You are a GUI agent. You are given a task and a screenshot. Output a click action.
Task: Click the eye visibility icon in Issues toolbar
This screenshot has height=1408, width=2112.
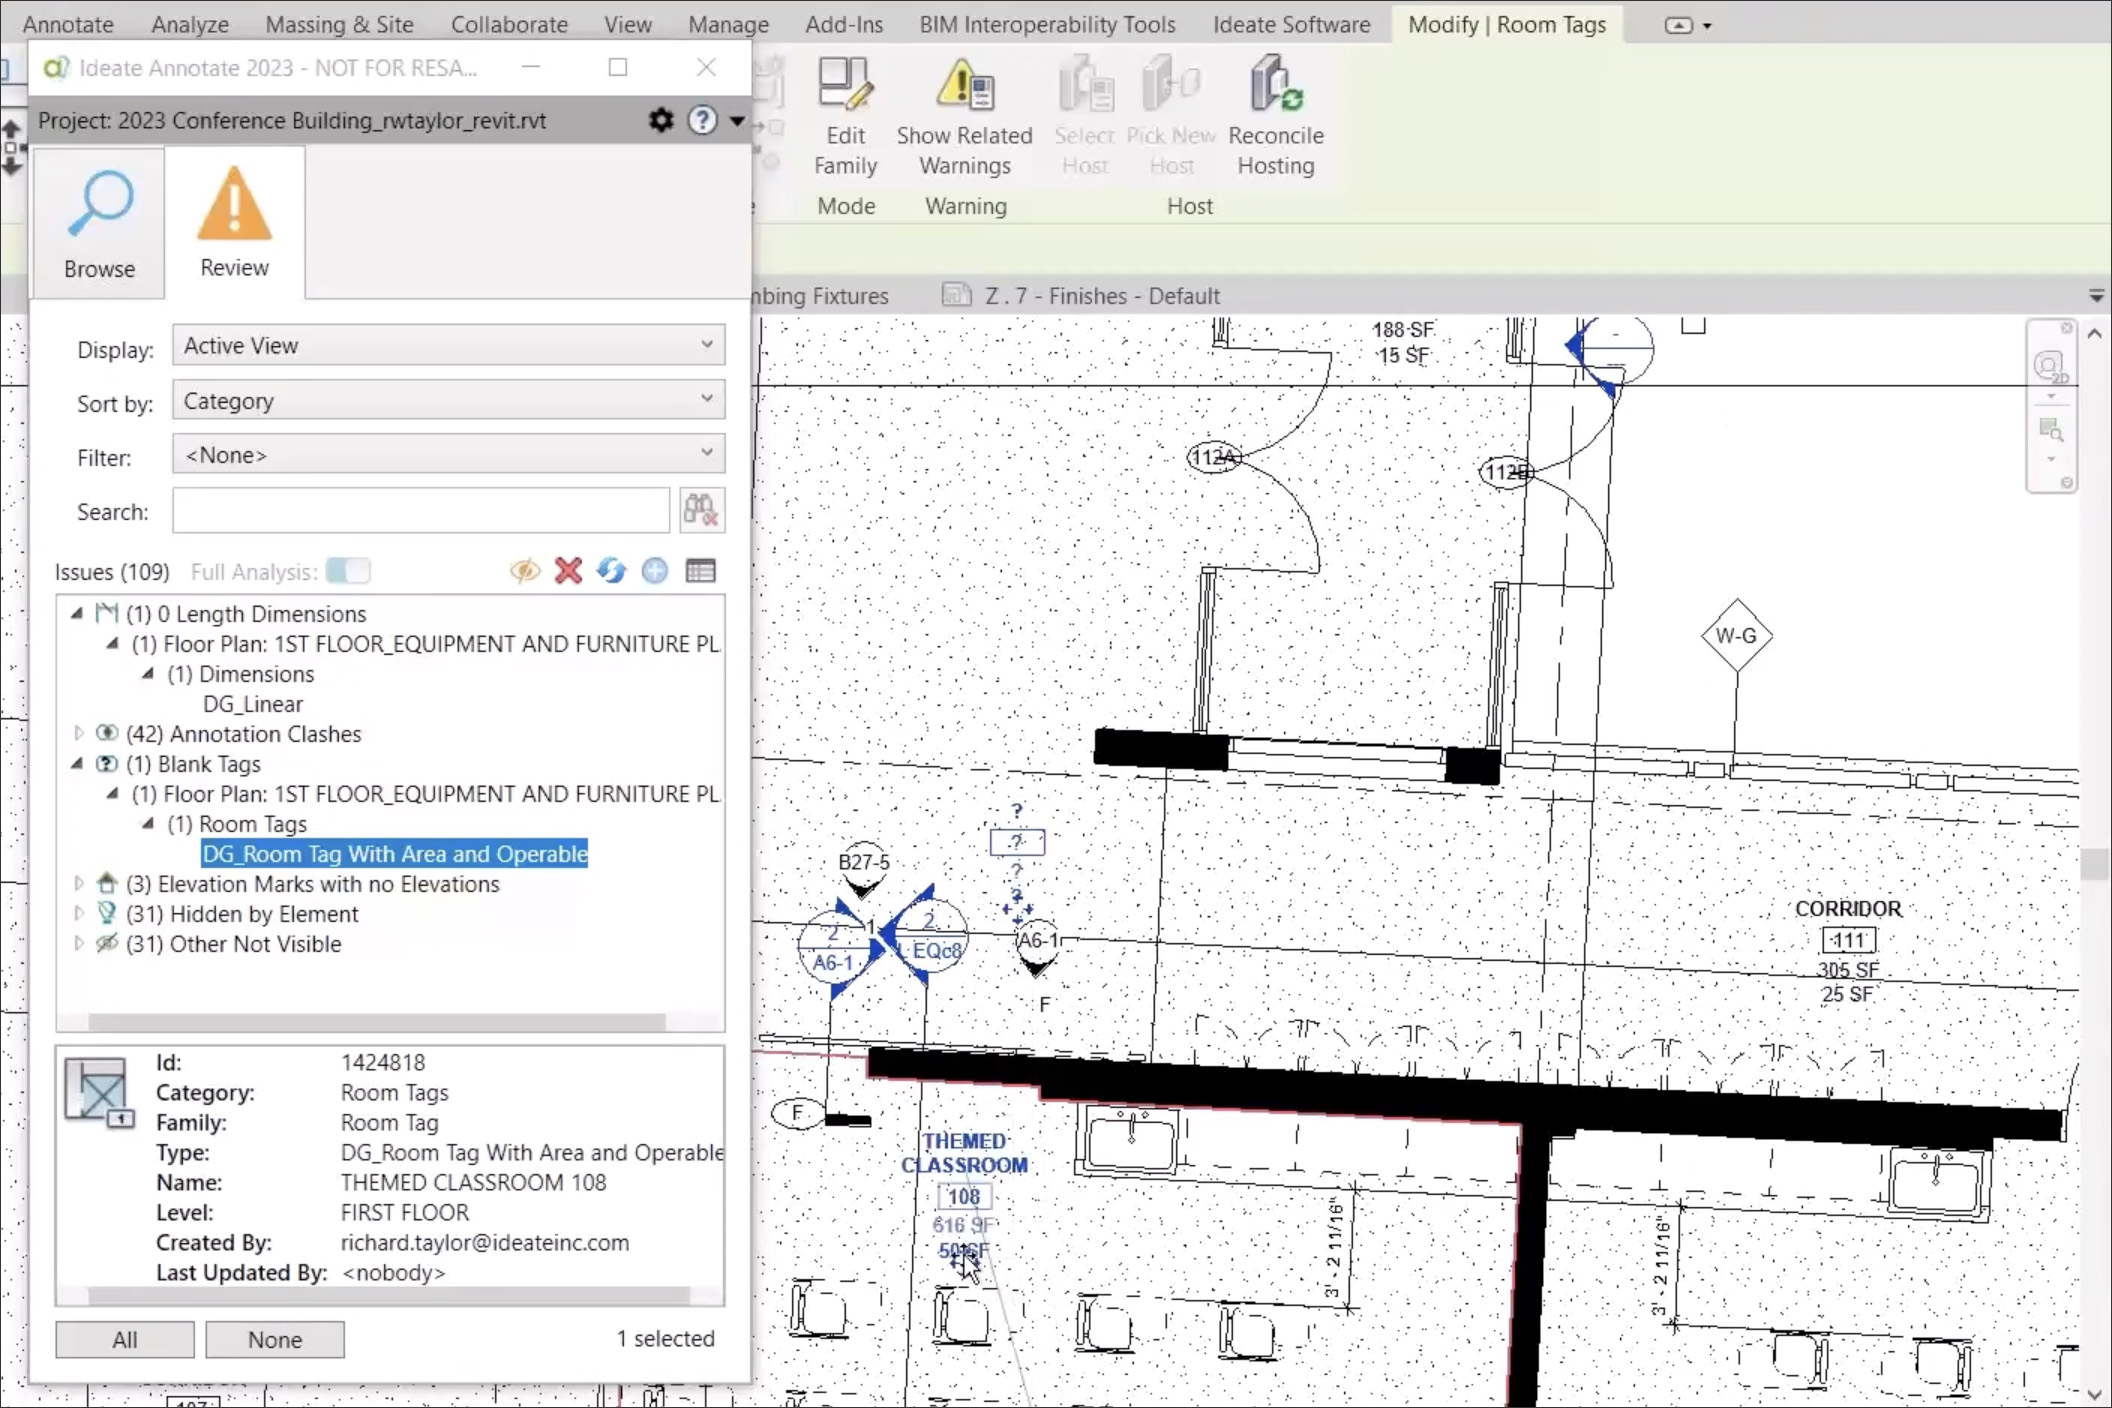[x=525, y=571]
